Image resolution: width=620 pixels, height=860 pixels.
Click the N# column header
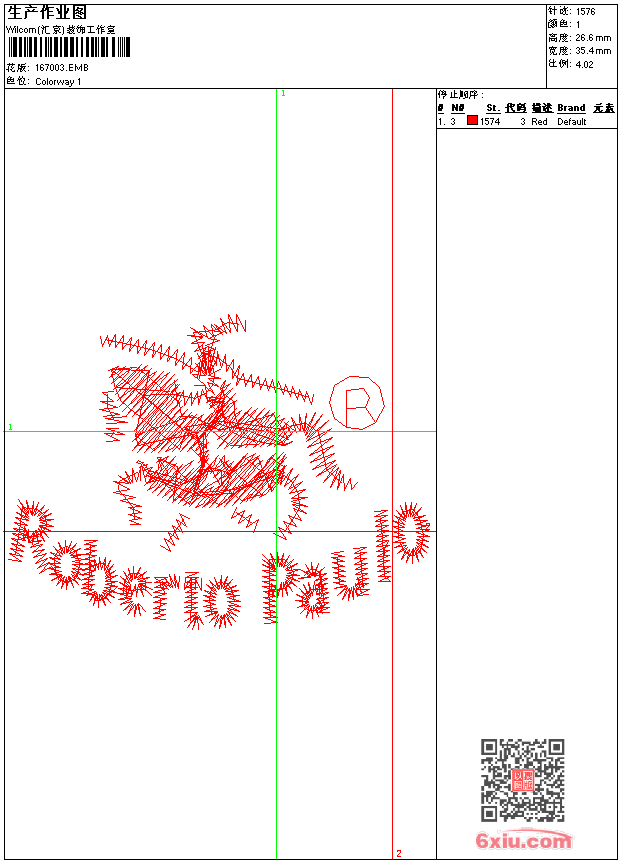(x=458, y=108)
